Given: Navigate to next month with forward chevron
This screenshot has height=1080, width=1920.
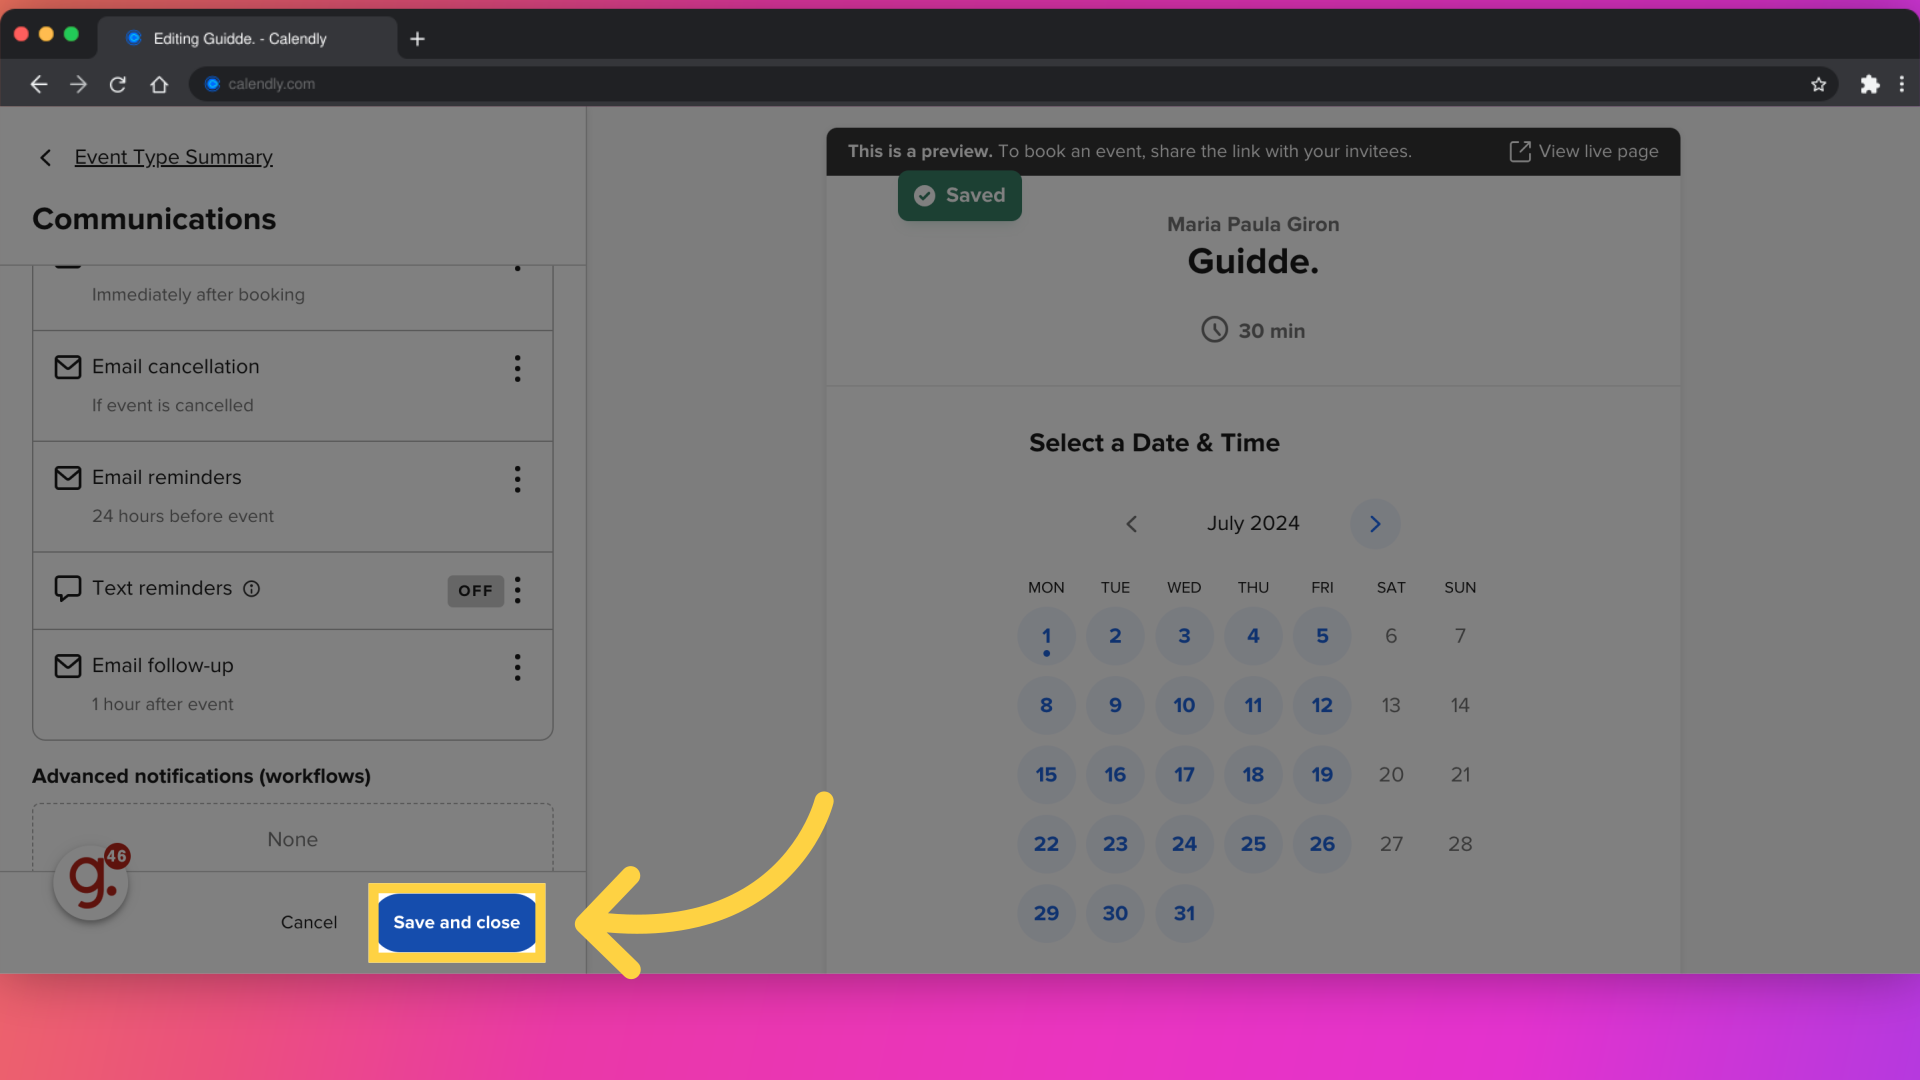Looking at the screenshot, I should [x=1375, y=524].
